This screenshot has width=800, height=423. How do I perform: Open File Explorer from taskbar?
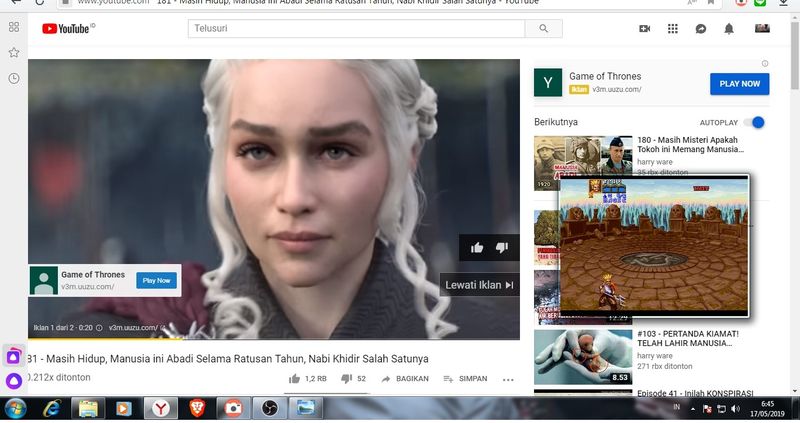point(88,409)
